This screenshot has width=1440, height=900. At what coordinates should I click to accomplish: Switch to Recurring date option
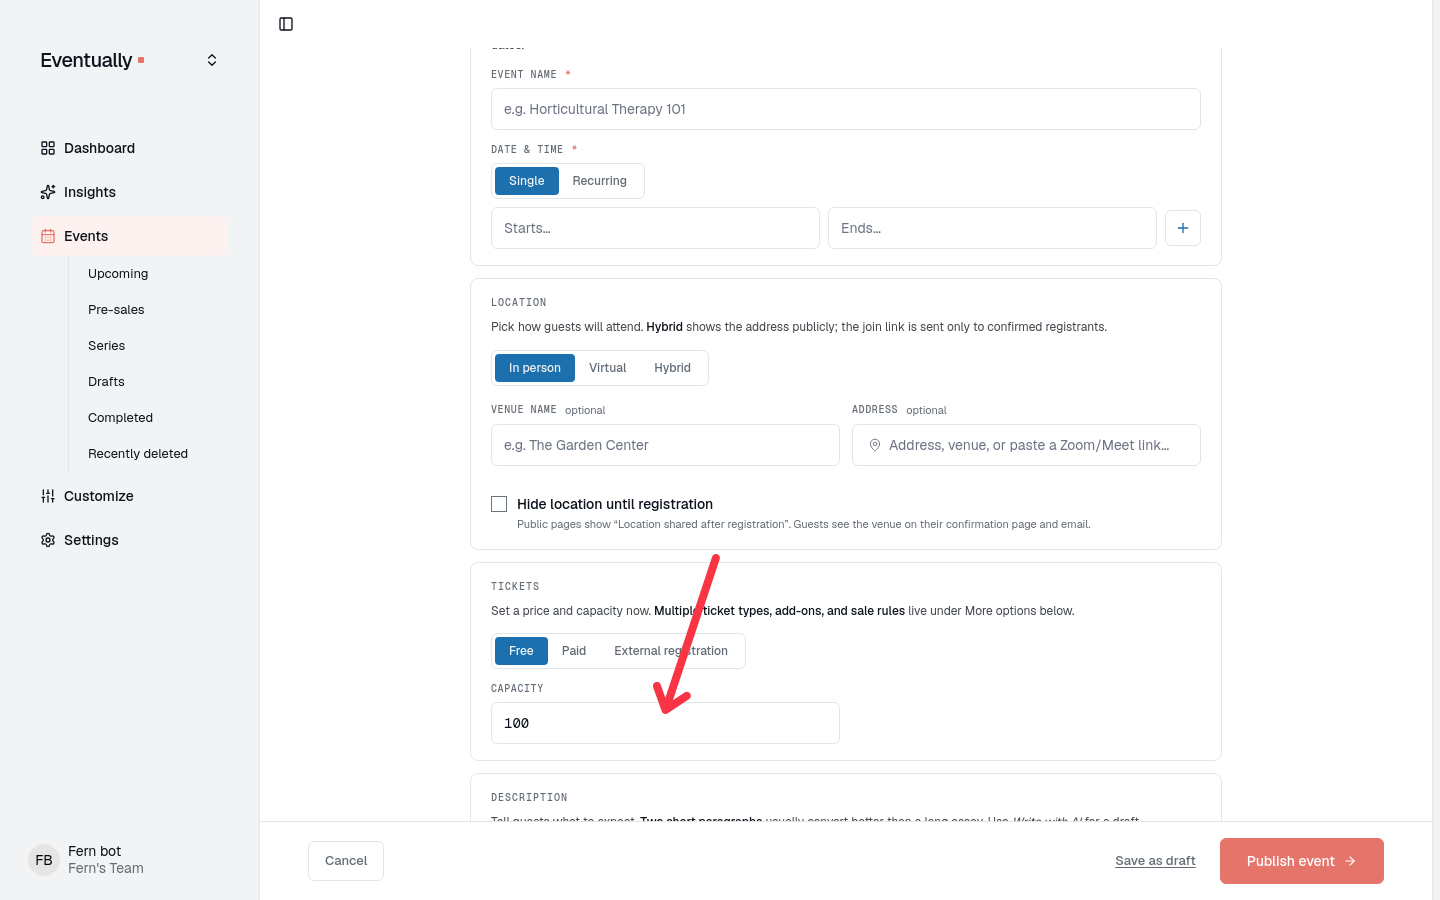(x=600, y=181)
